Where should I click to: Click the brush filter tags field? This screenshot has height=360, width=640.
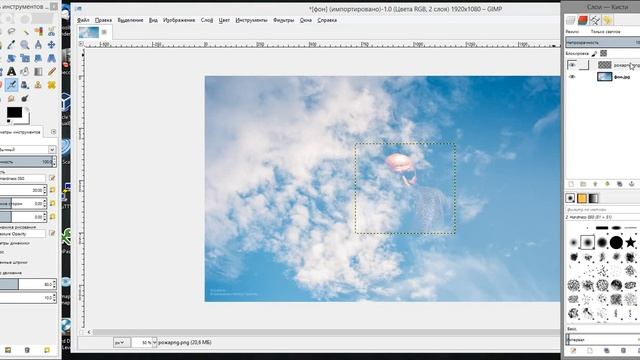pyautogui.click(x=602, y=209)
